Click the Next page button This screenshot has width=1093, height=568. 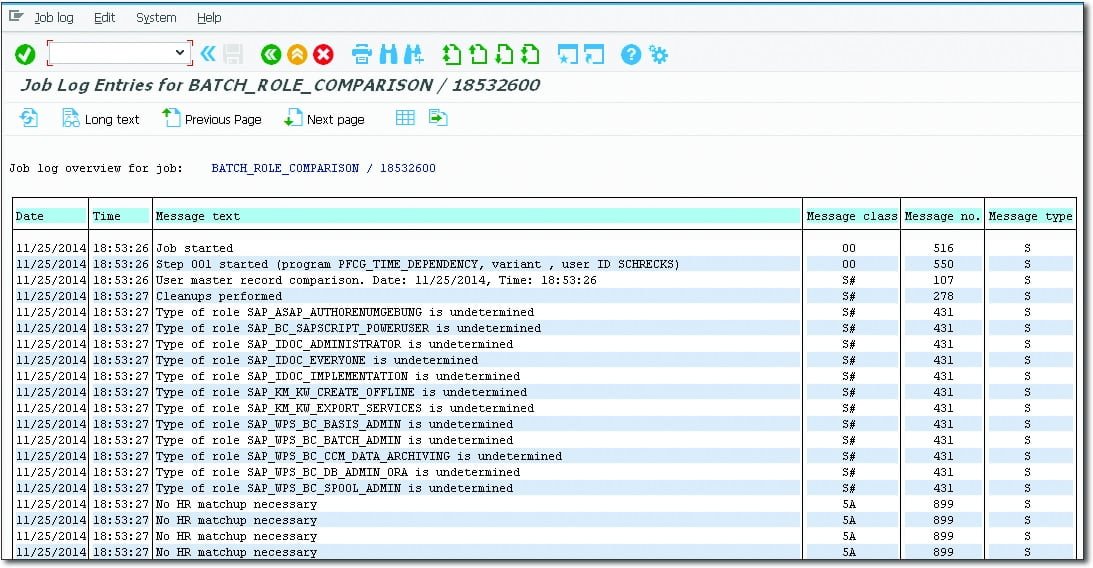324,119
